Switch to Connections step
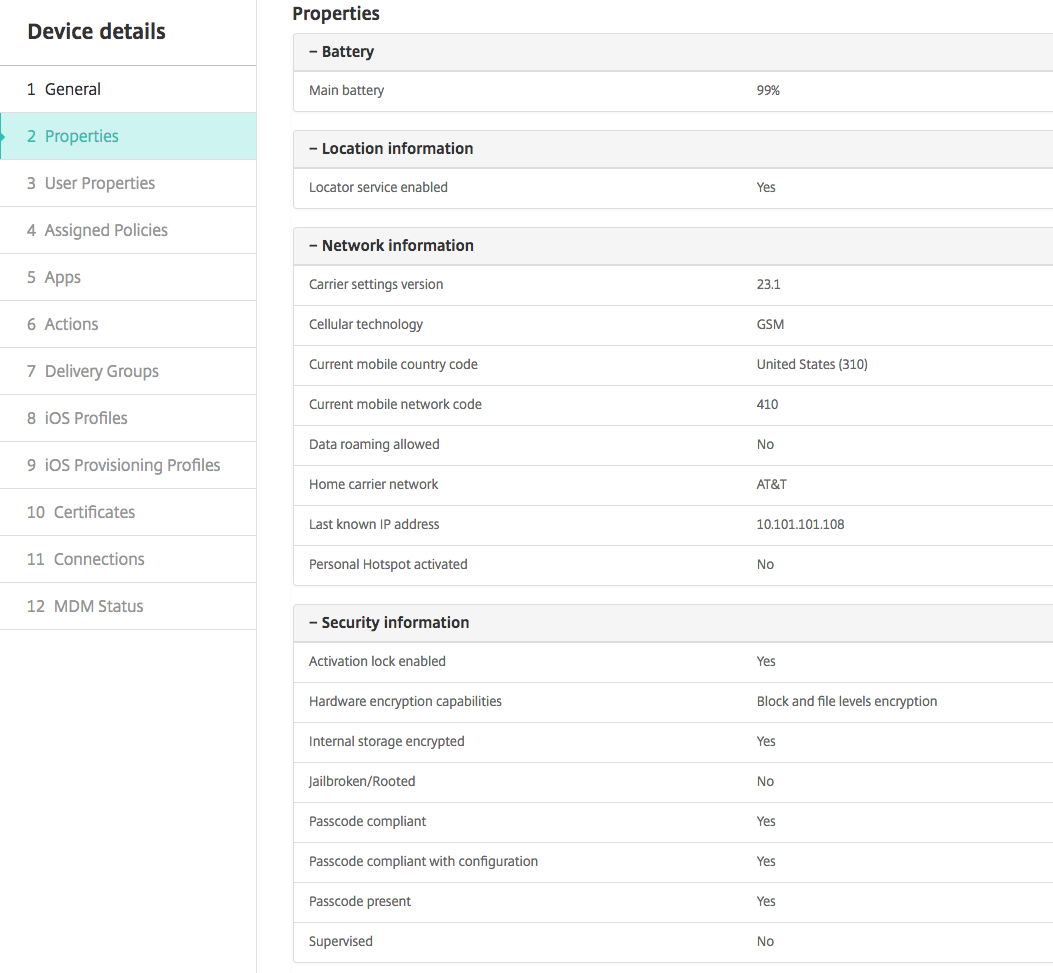 [x=99, y=559]
